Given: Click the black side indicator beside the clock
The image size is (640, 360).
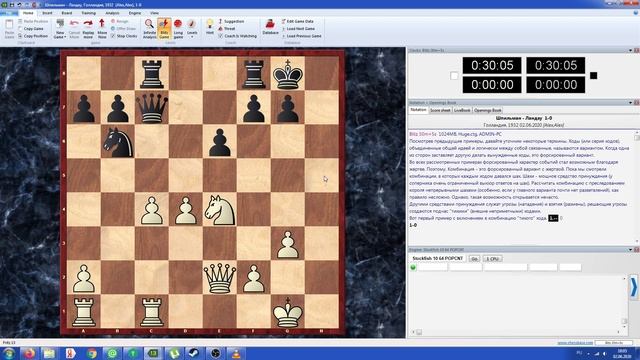Looking at the screenshot, I should [x=593, y=76].
